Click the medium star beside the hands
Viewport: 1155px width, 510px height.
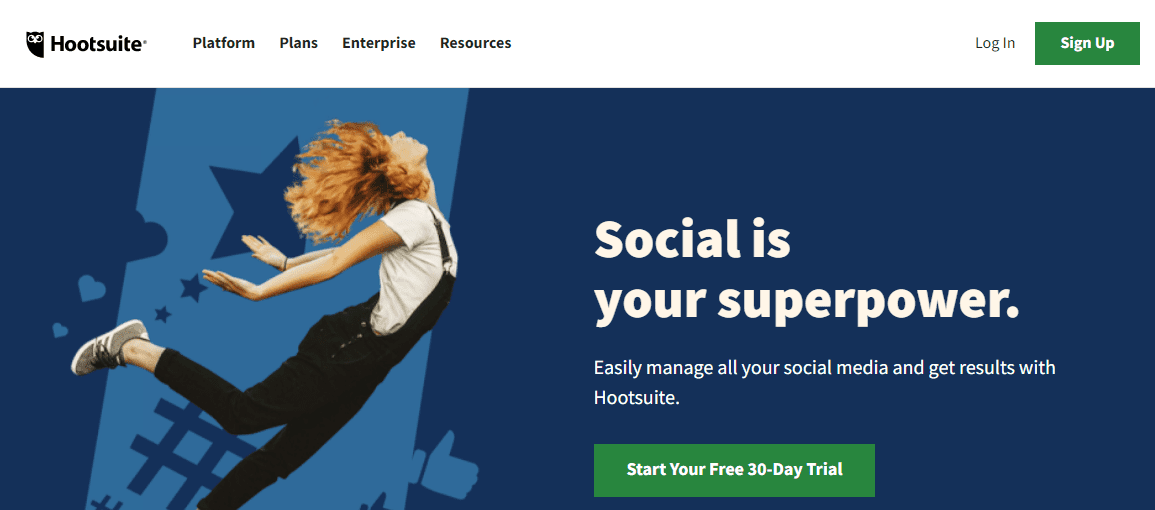tap(194, 287)
